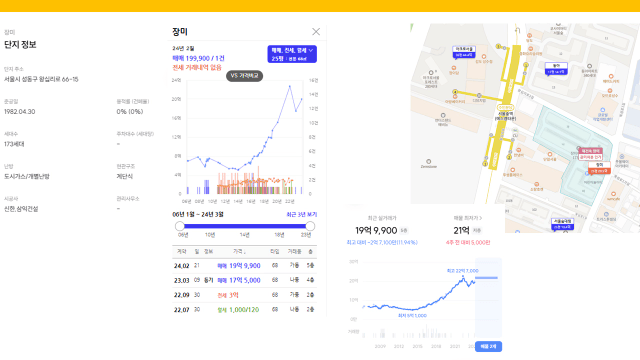This screenshot has height=360, width=640.
Task: Click the 최고 대비 price difference text
Action: pyautogui.click(x=382, y=242)
